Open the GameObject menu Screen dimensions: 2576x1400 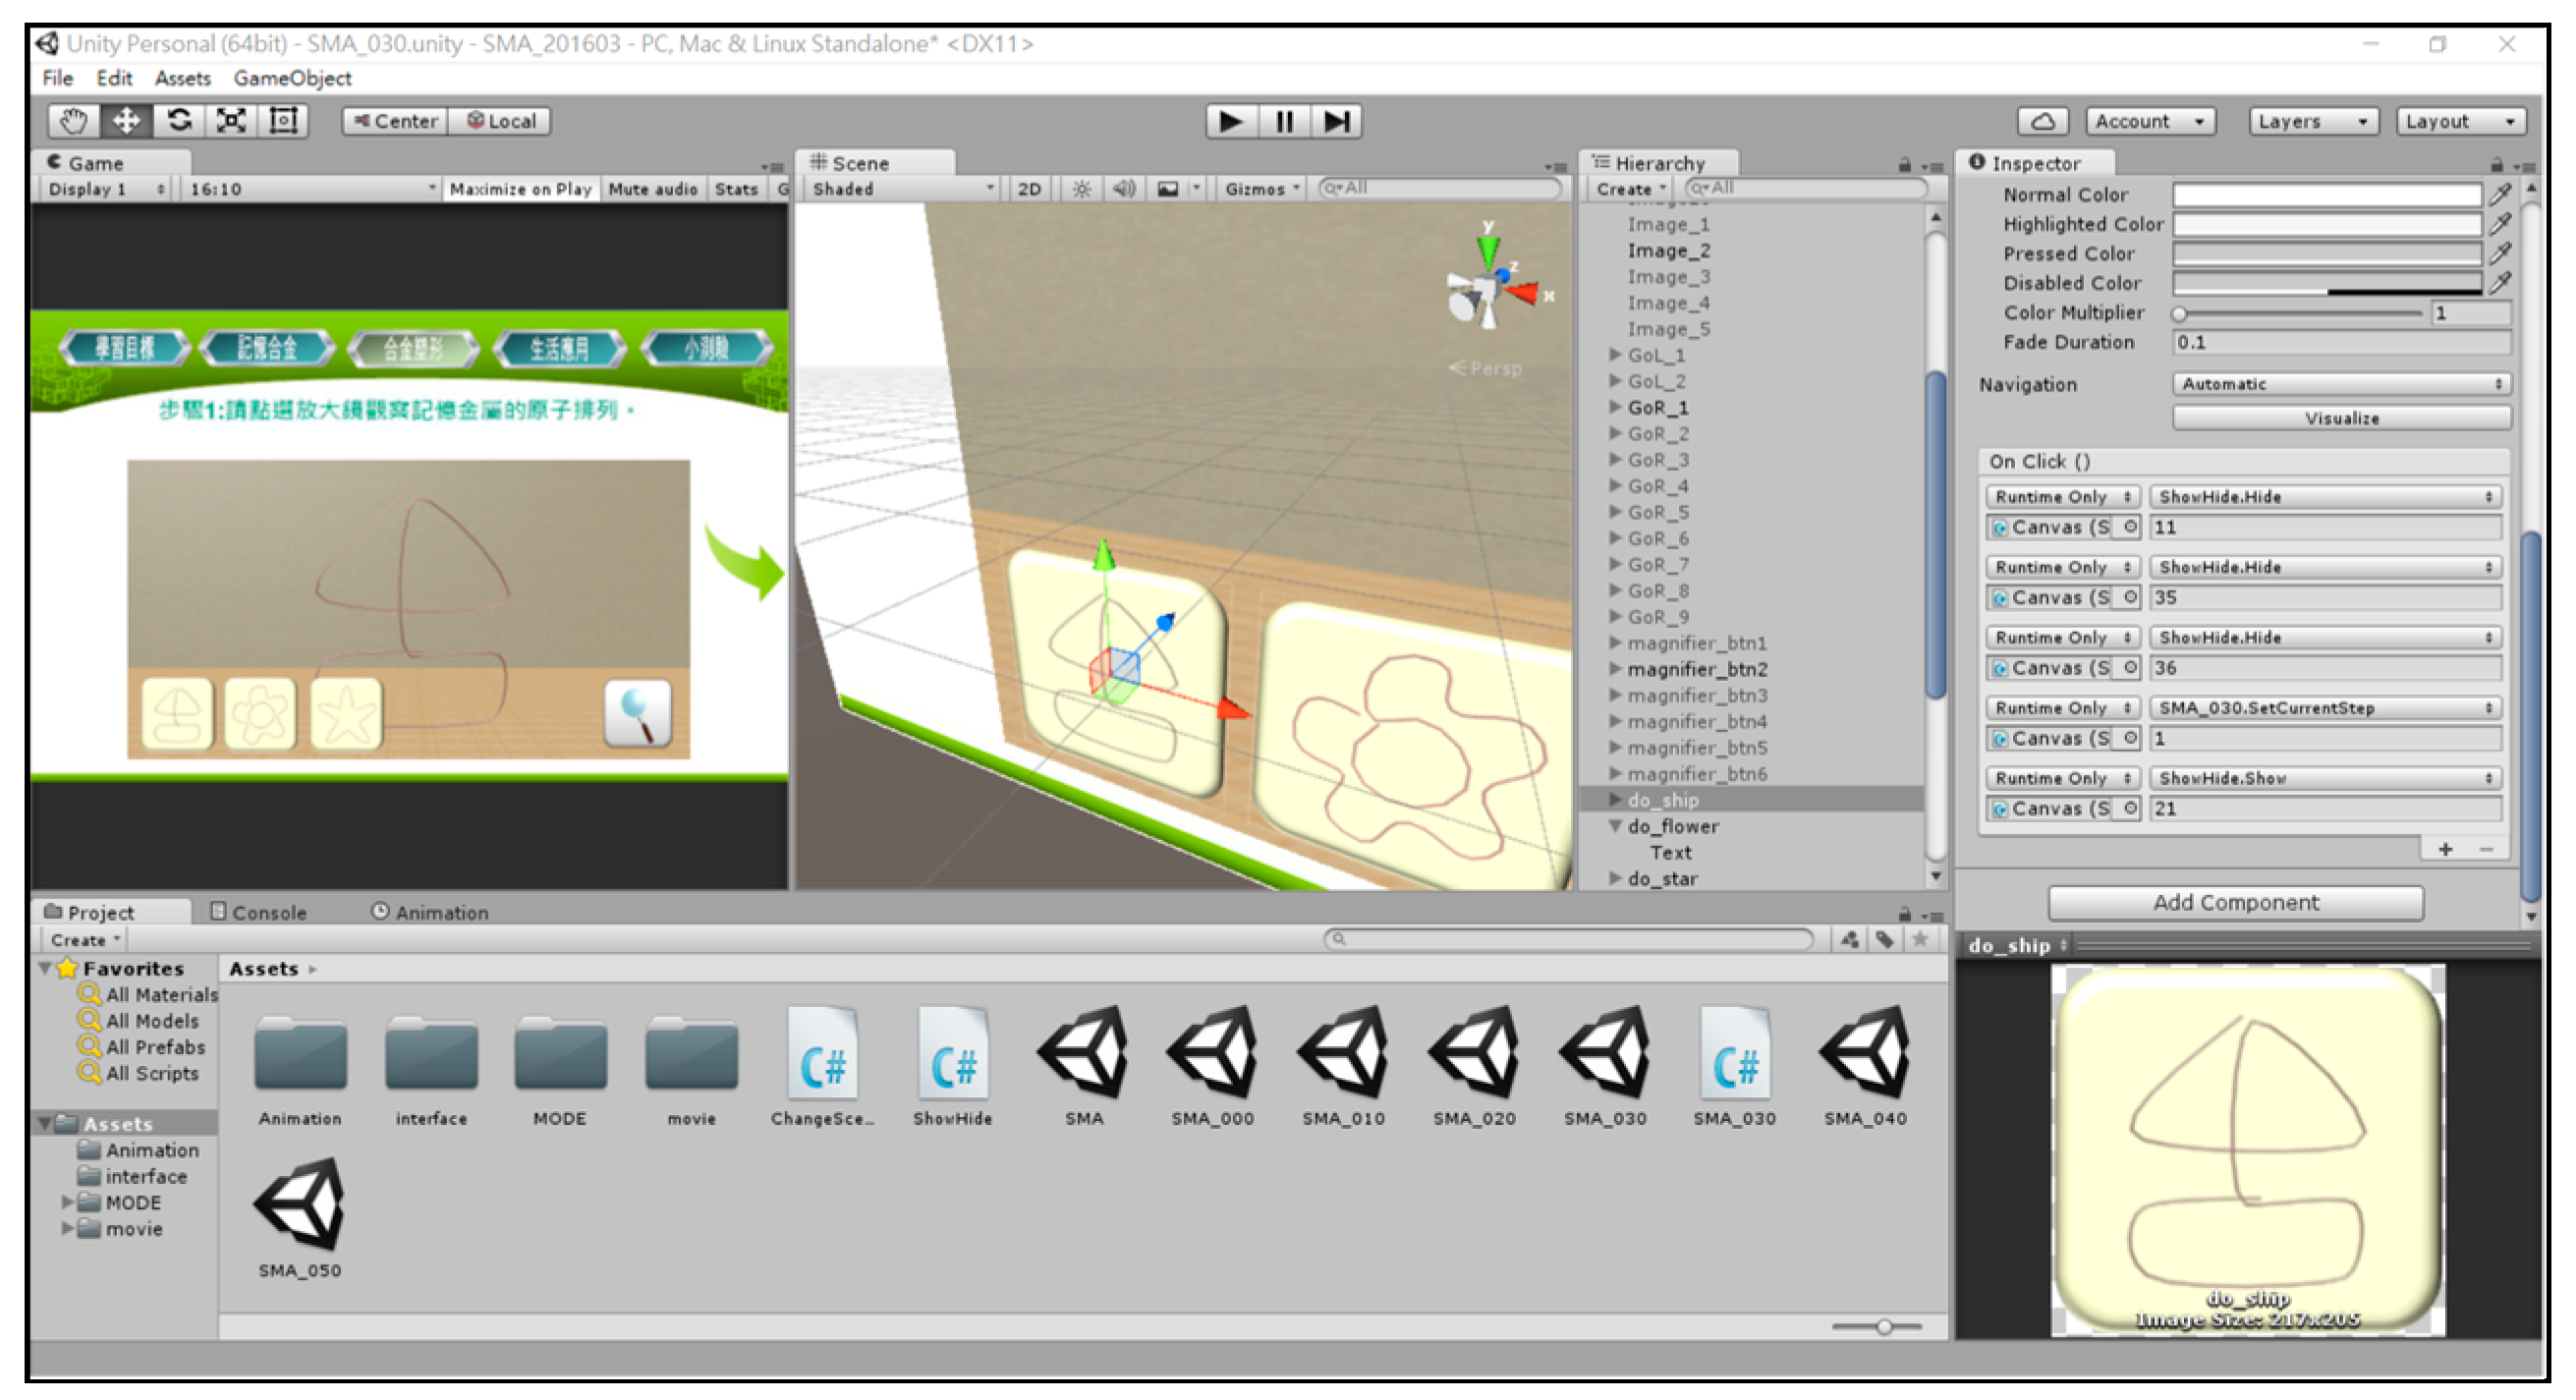click(292, 78)
